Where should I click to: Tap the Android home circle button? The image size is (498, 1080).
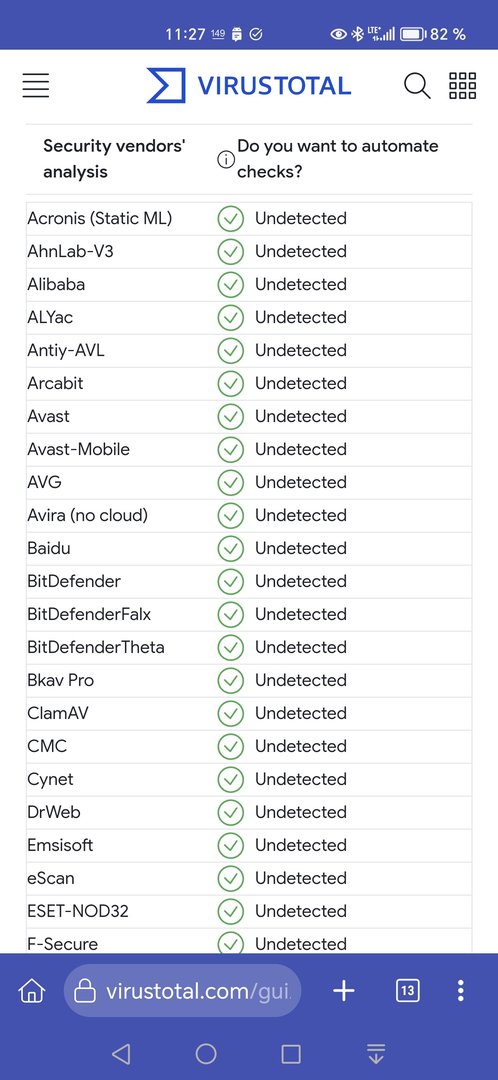pos(206,1053)
